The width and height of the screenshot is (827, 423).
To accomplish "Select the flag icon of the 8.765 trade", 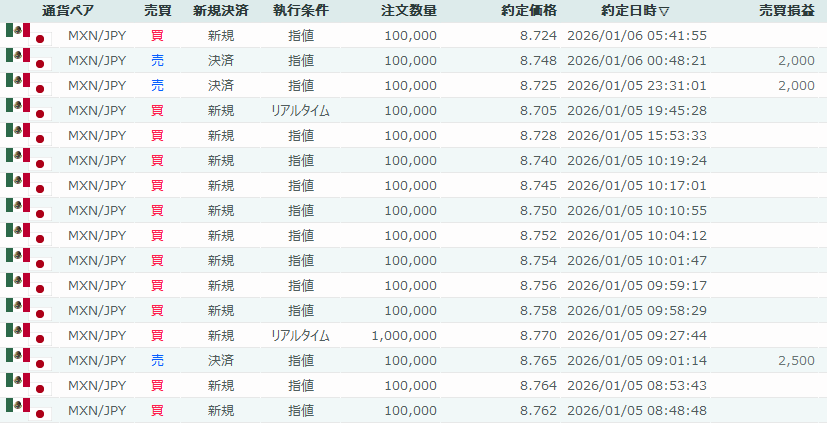I will click(x=28, y=360).
